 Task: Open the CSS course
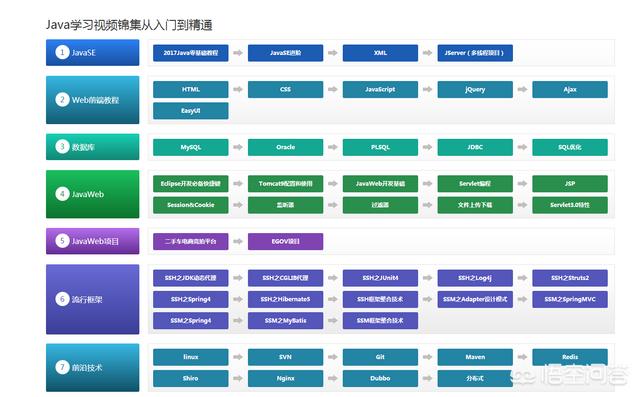(x=285, y=89)
